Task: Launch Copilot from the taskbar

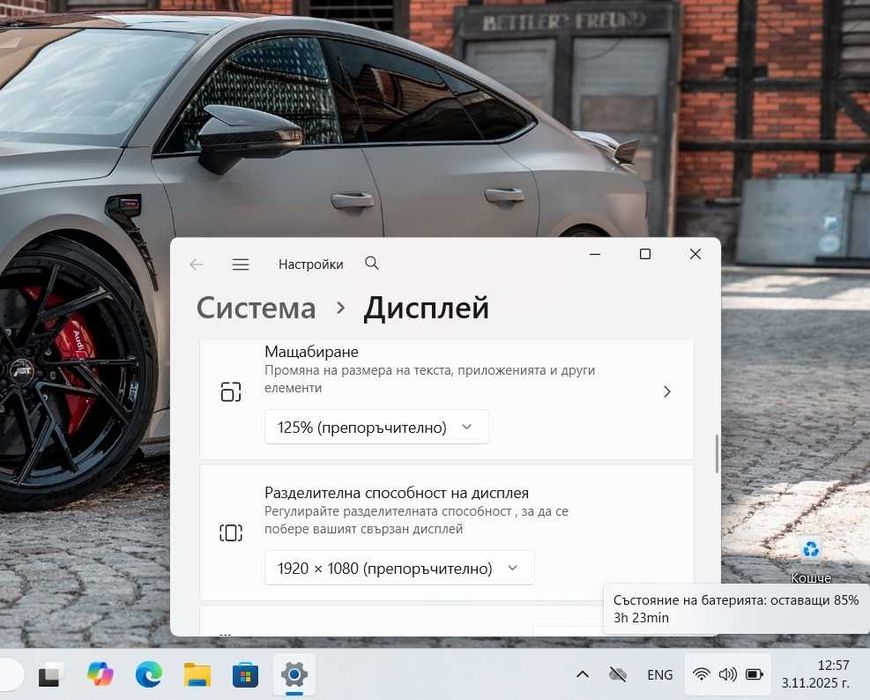Action: (100, 674)
